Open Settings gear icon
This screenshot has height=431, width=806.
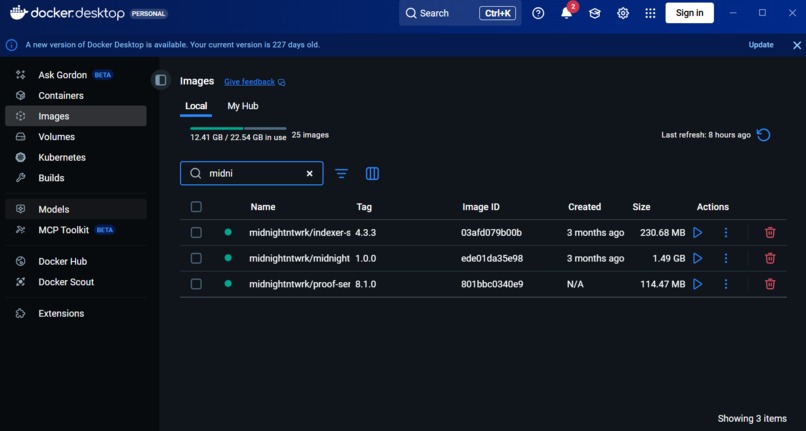coord(622,13)
